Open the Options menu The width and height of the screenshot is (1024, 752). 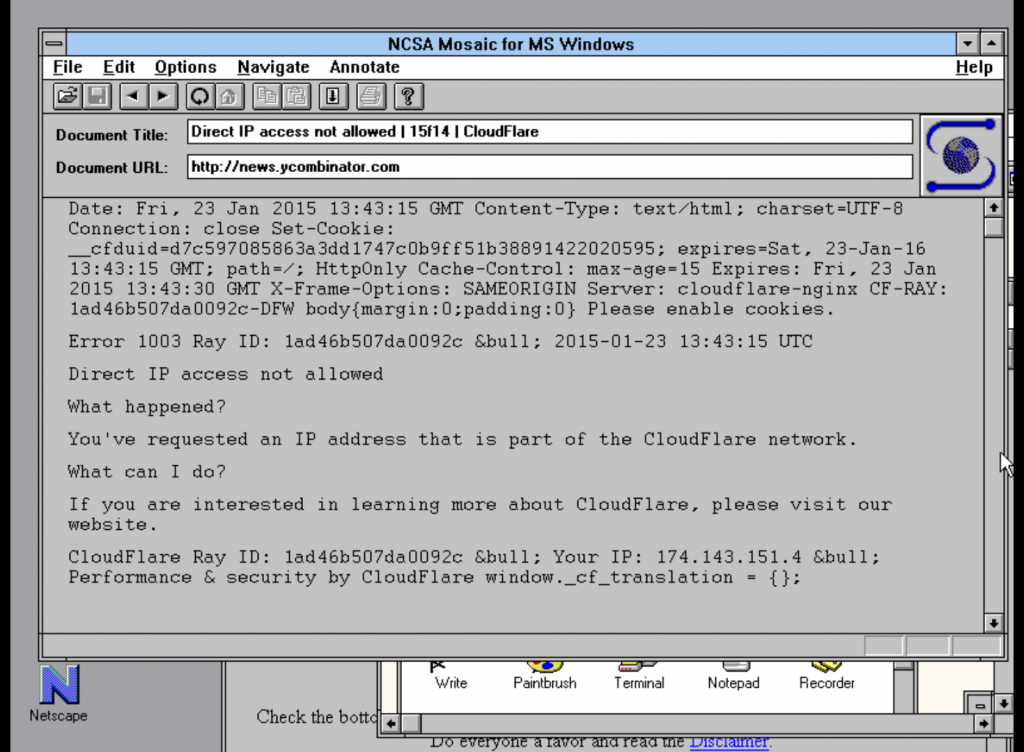[x=185, y=67]
